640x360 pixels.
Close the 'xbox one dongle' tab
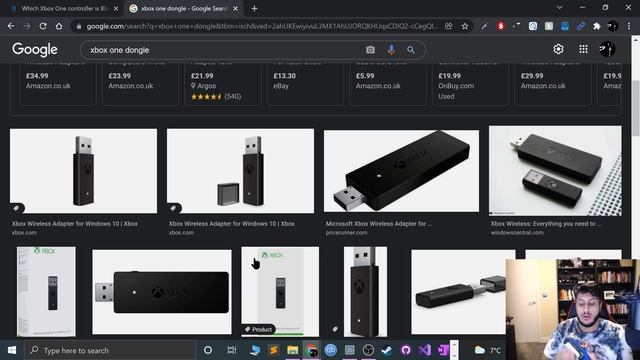click(236, 9)
